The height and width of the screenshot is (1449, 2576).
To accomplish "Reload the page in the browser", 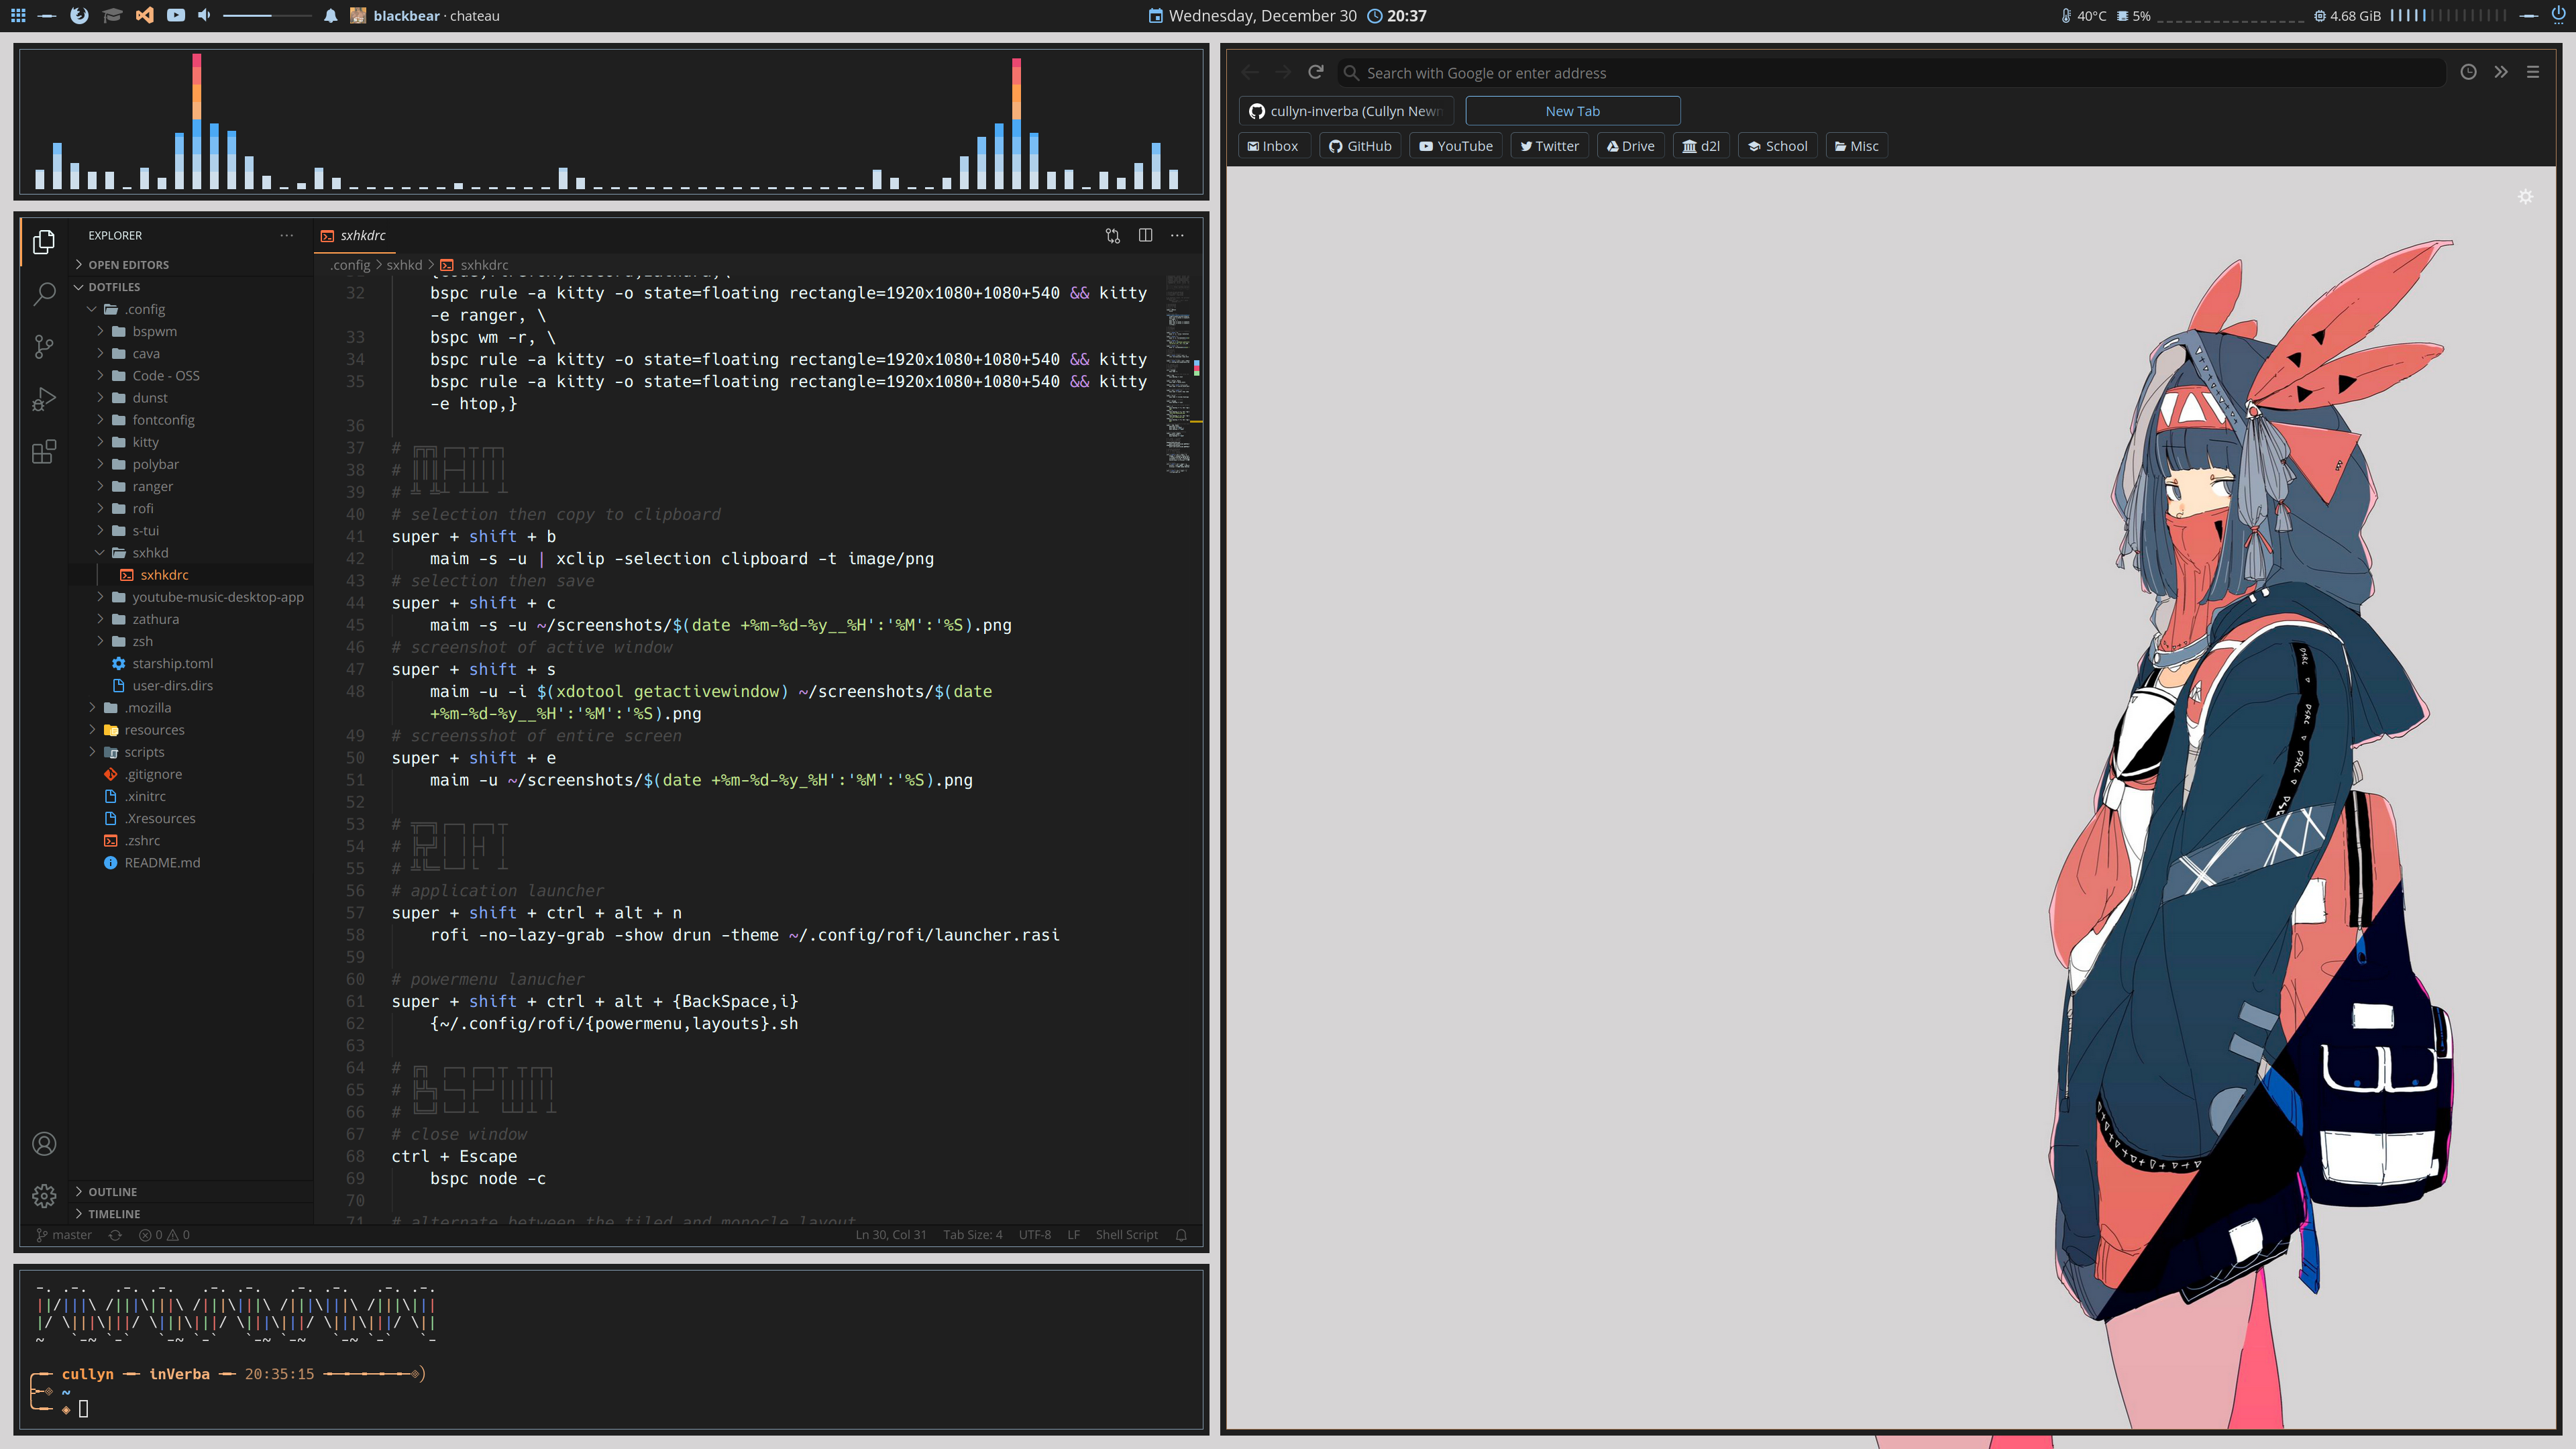I will point(1316,72).
